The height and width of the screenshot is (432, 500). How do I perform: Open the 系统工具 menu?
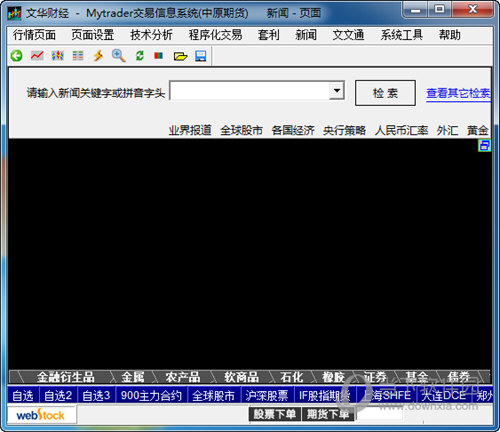pos(402,35)
